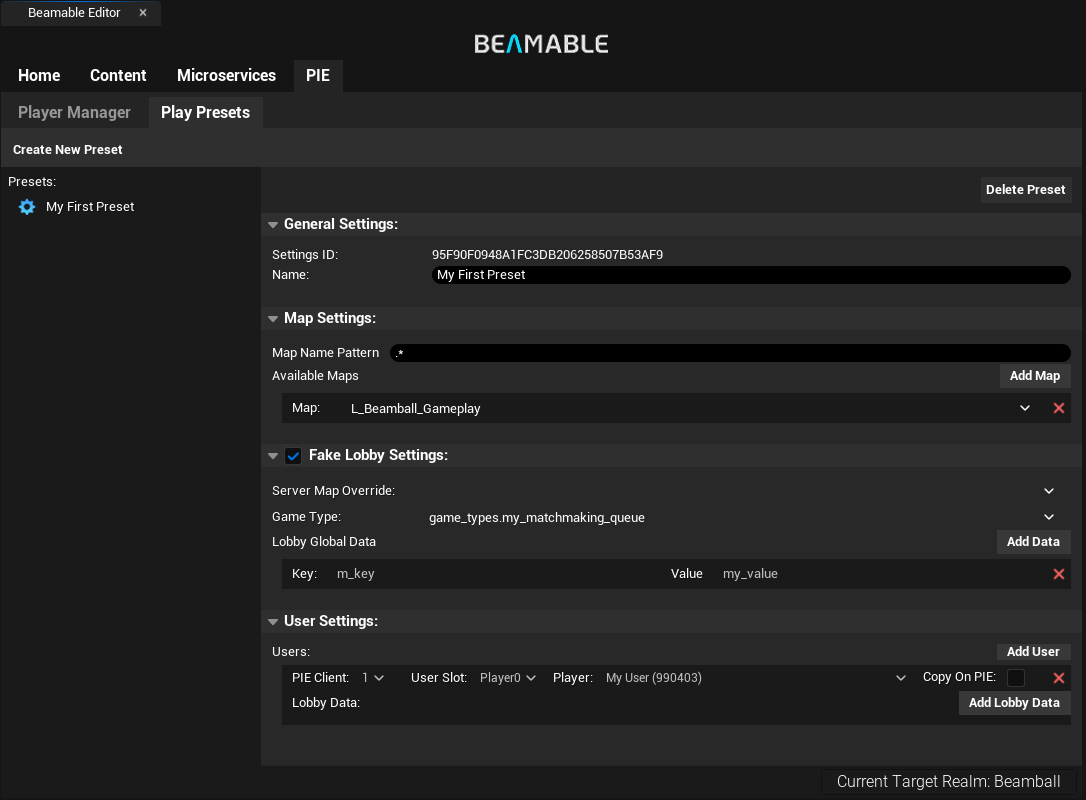Close the Beamable Editor tab
This screenshot has width=1086, height=800.
coord(143,12)
